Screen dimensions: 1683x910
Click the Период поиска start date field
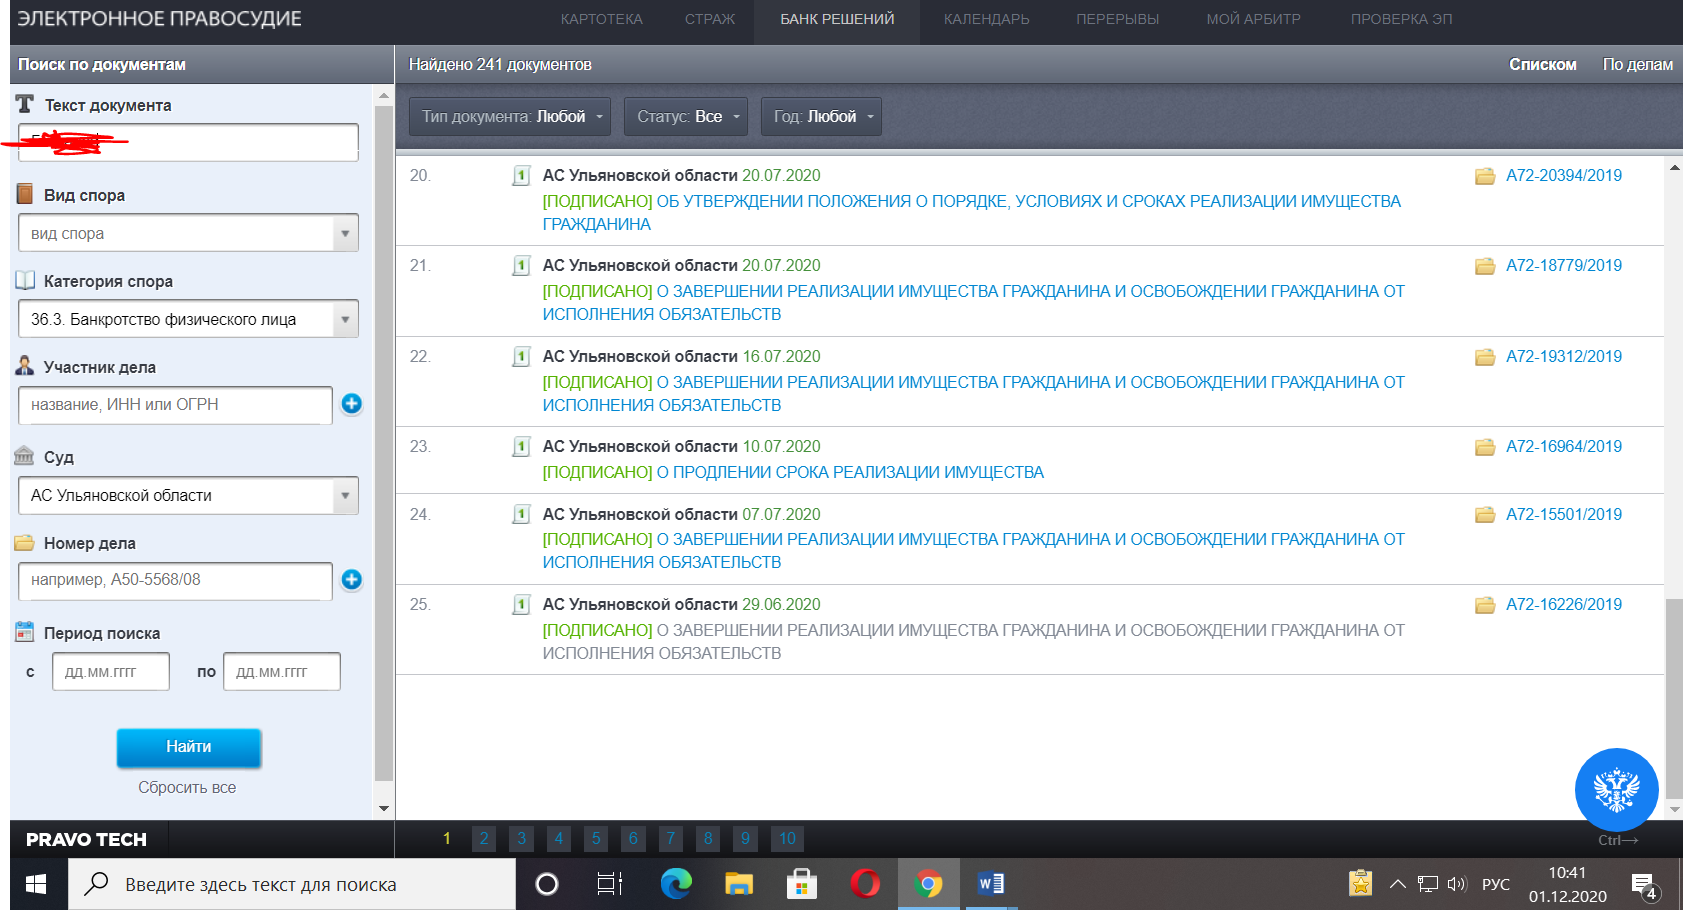click(111, 672)
